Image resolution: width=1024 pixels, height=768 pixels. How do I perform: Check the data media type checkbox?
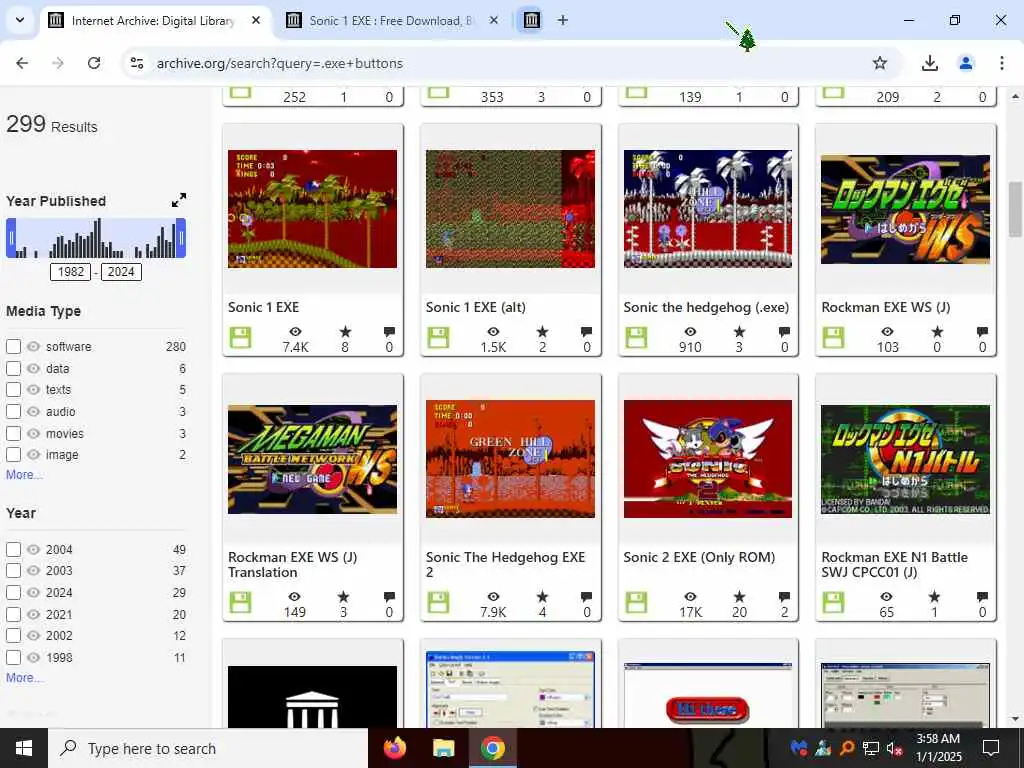click(13, 368)
